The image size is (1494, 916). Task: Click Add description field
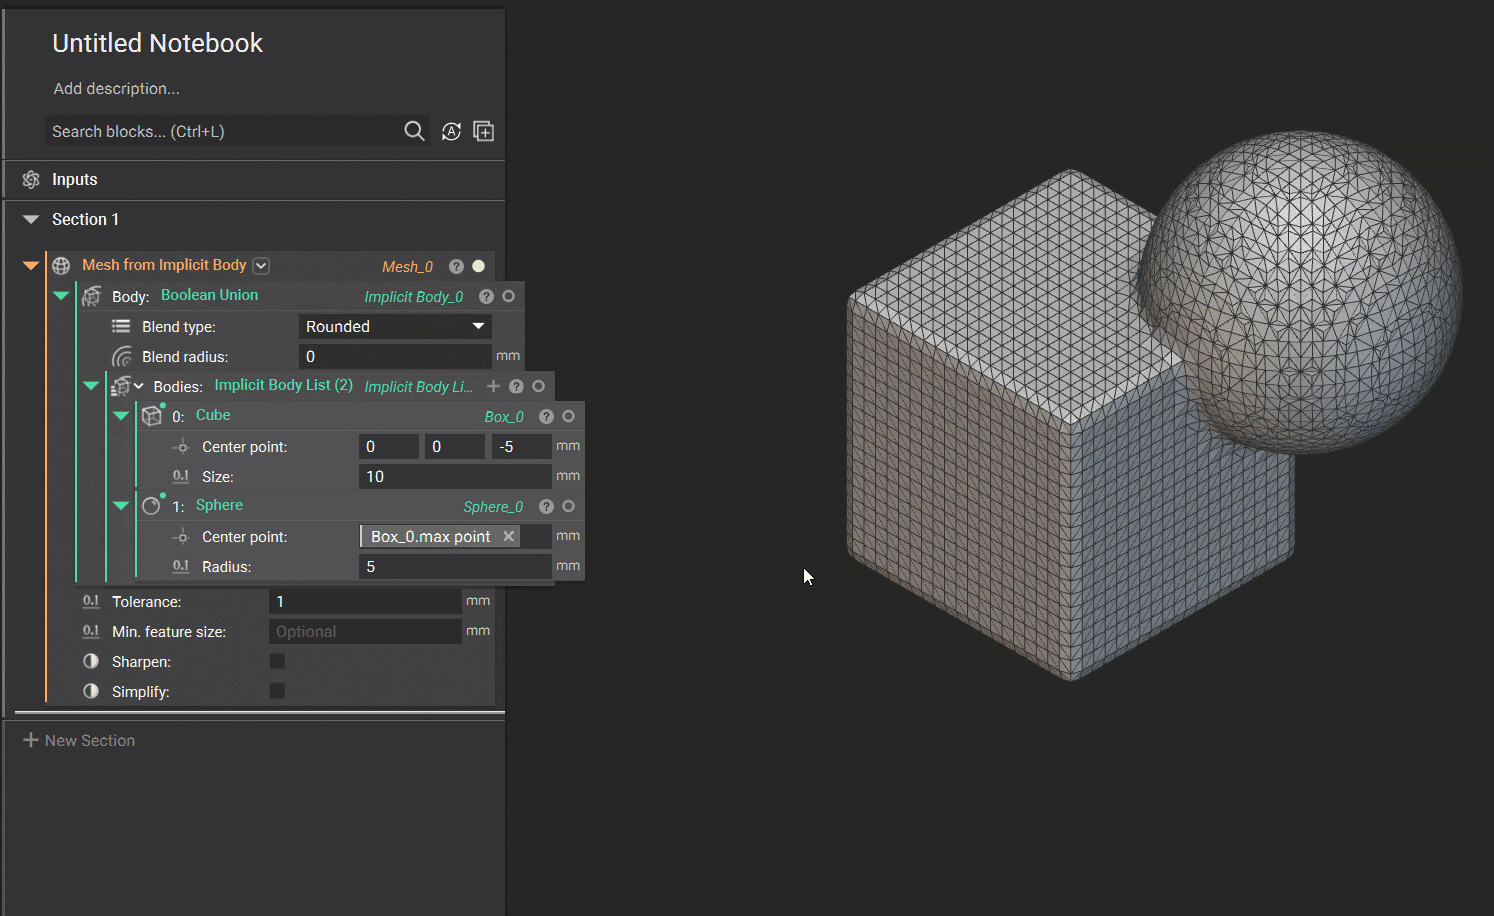pyautogui.click(x=117, y=88)
